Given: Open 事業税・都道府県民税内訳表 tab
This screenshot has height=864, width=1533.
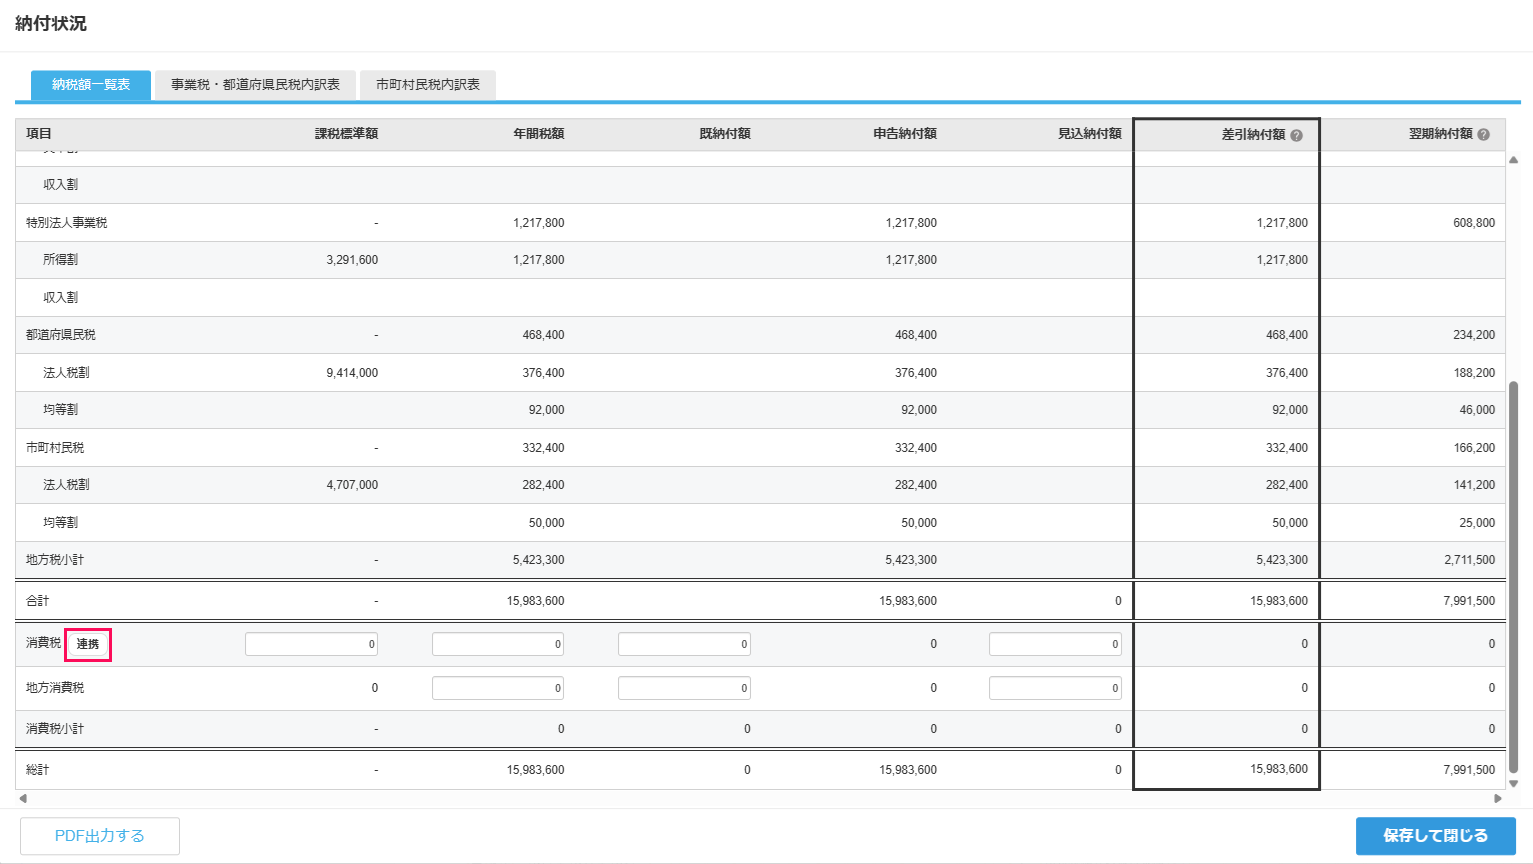Looking at the screenshot, I should 255,85.
